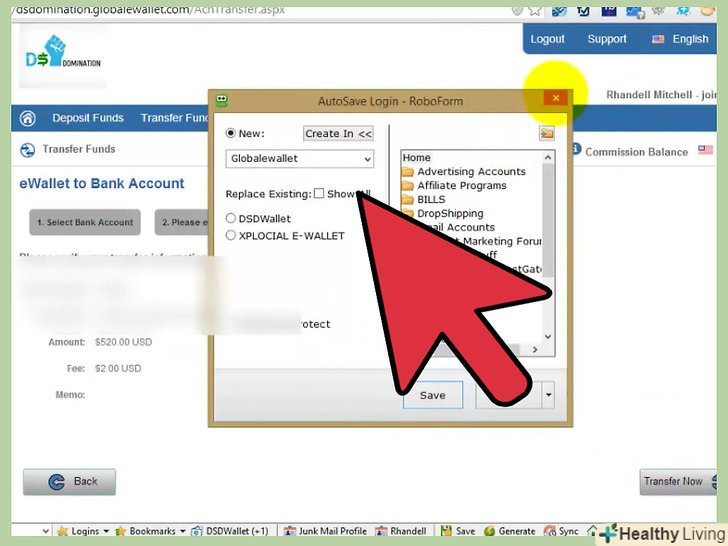
Task: Click the DSDWallet passcard icon in toolbar
Action: coord(197,531)
